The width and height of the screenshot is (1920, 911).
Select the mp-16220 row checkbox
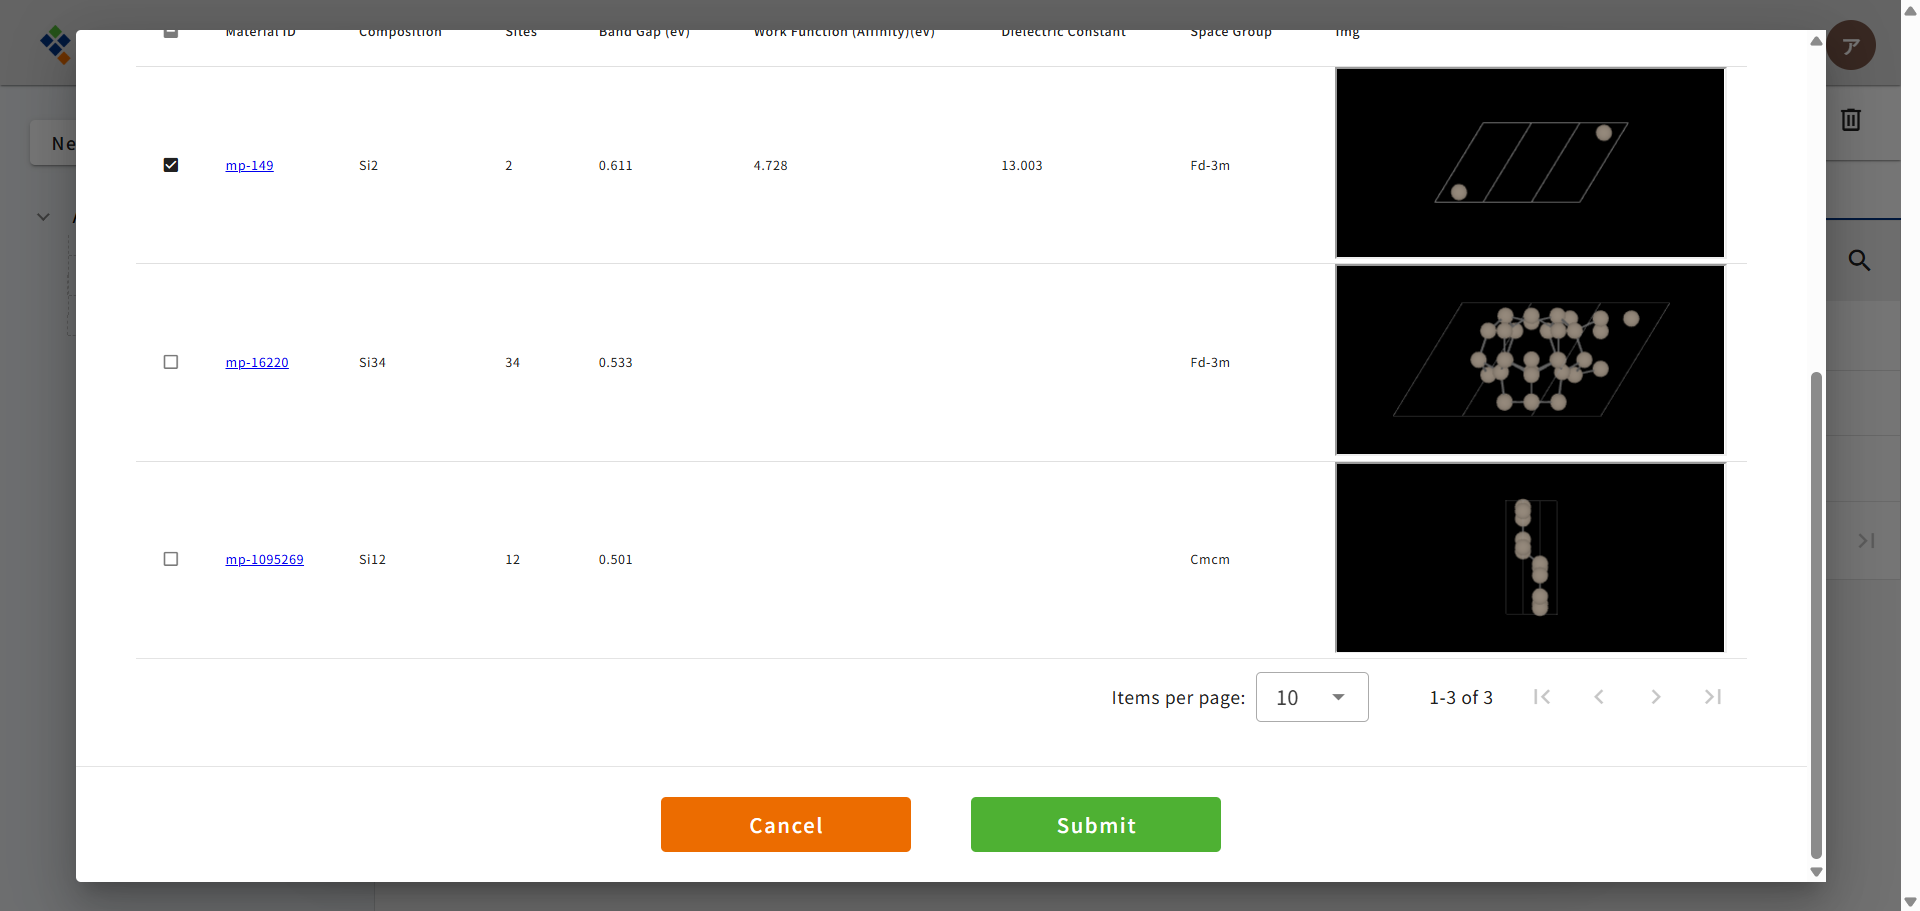tap(171, 362)
